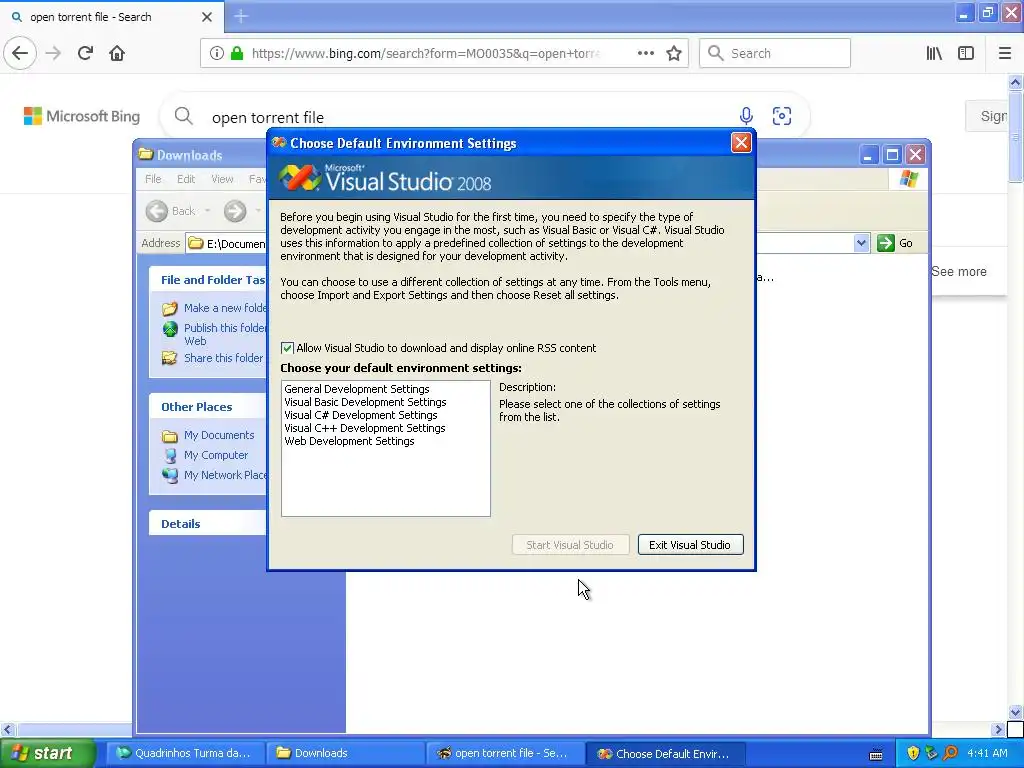1024x768 pixels.
Task: Pick Visual C++ Development Settings
Action: [x=364, y=428]
